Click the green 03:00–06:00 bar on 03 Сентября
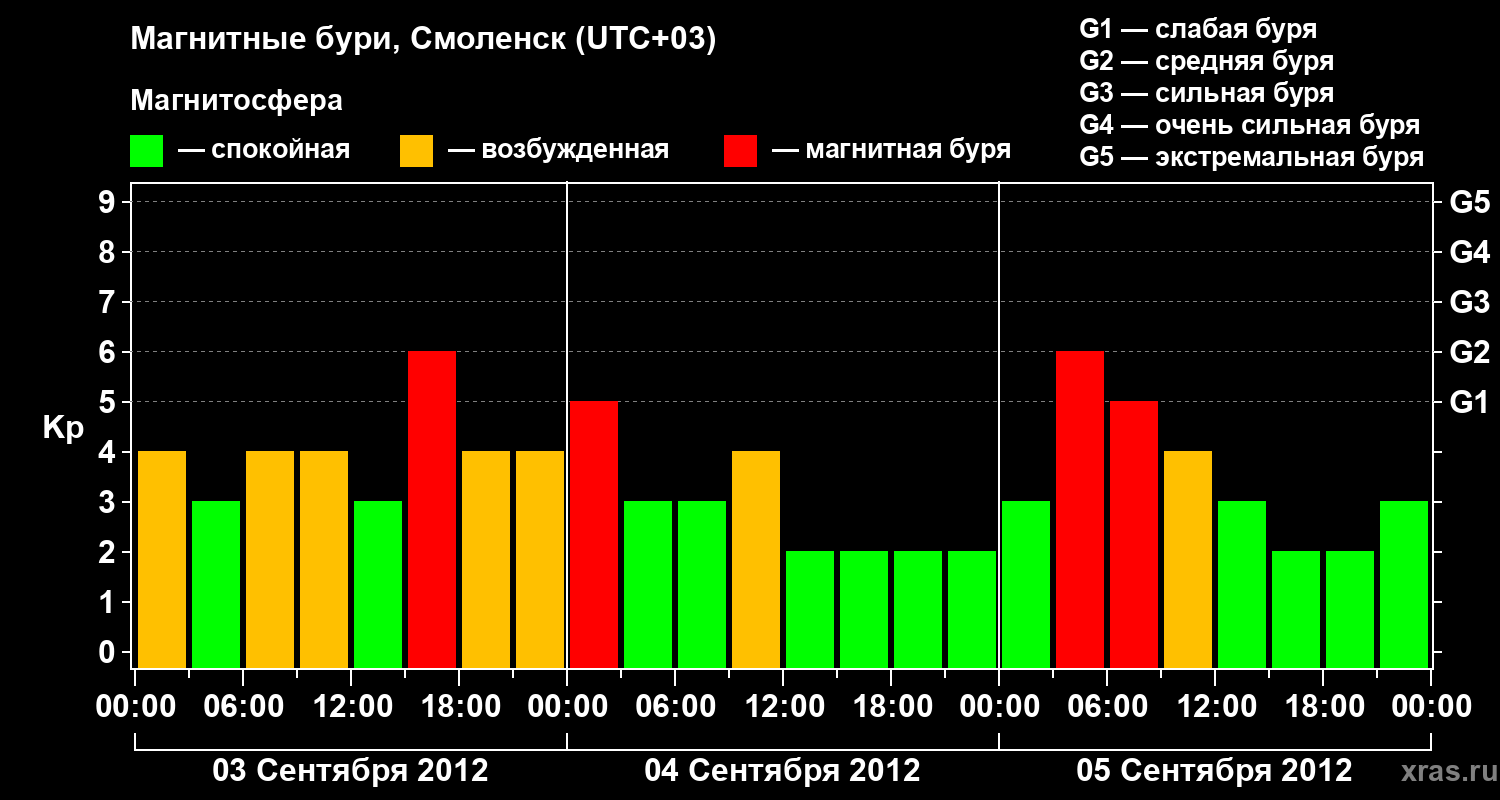This screenshot has width=1500, height=800. [216, 585]
